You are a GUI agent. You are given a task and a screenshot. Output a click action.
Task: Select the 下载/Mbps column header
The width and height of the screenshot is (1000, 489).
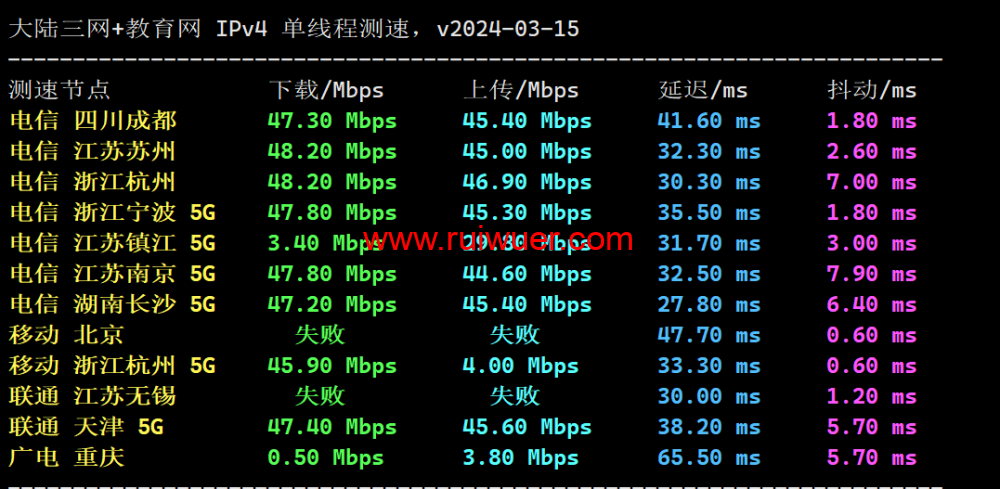[326, 90]
